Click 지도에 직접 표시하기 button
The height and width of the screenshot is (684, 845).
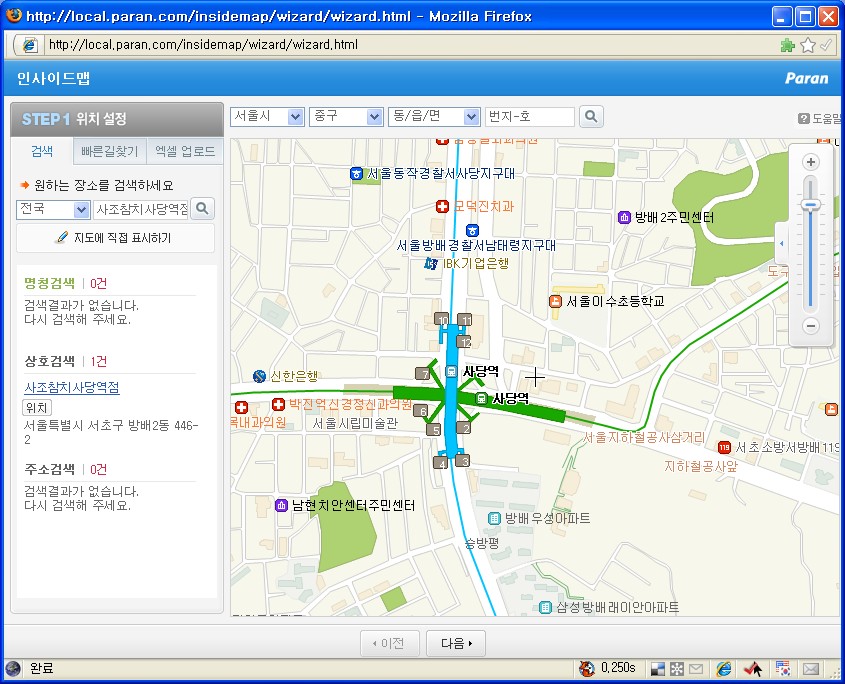click(x=115, y=238)
